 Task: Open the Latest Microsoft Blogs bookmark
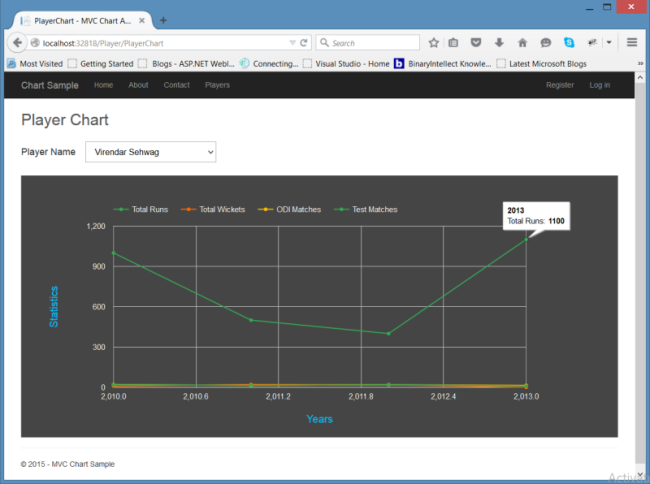click(x=542, y=64)
